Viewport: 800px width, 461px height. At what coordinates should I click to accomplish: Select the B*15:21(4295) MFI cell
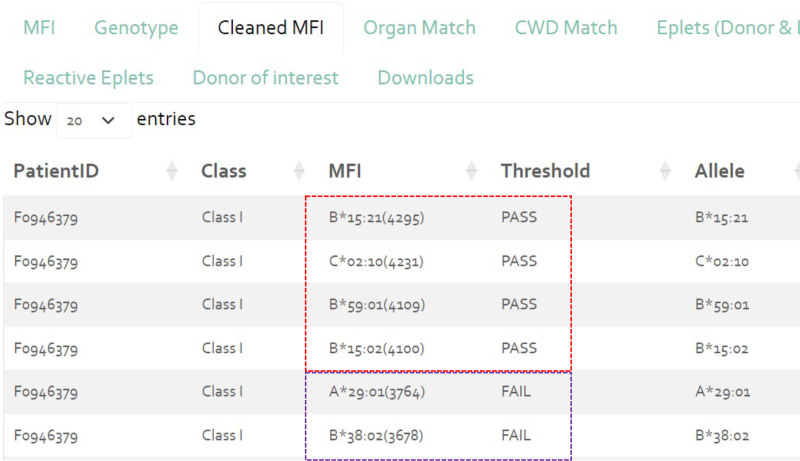click(376, 218)
